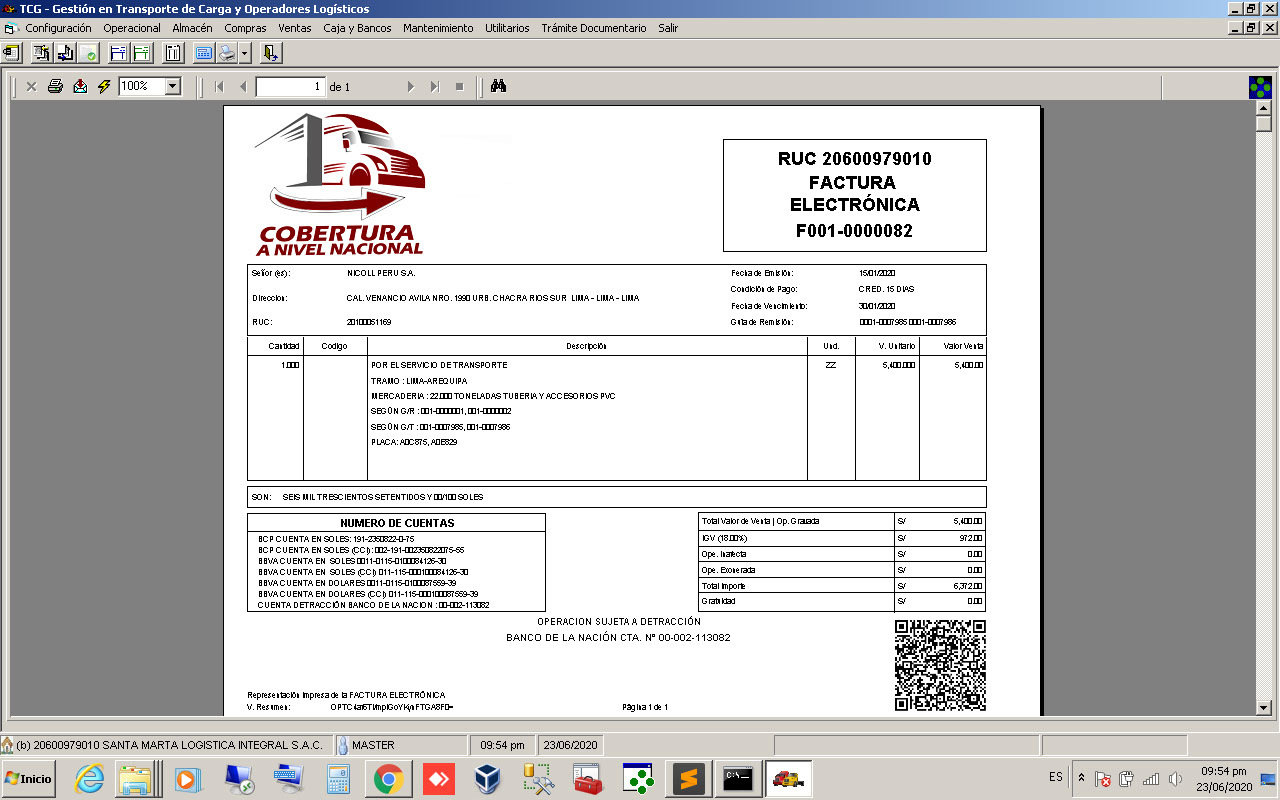Open the Trámite Documentario menu
The image size is (1280, 800).
(x=594, y=28)
